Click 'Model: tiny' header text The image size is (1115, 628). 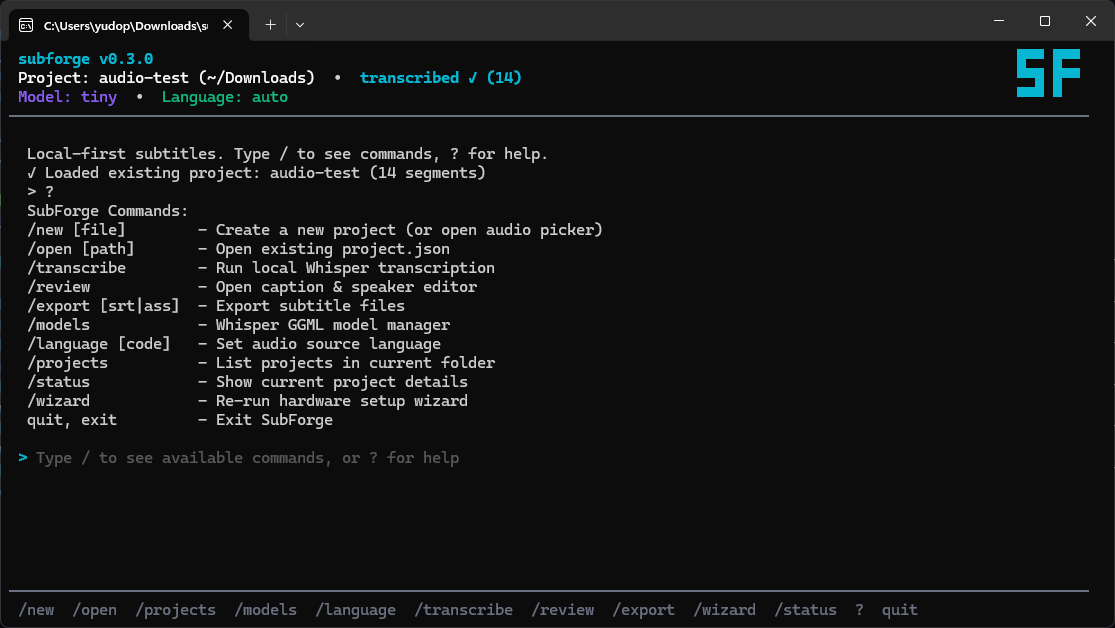[68, 97]
